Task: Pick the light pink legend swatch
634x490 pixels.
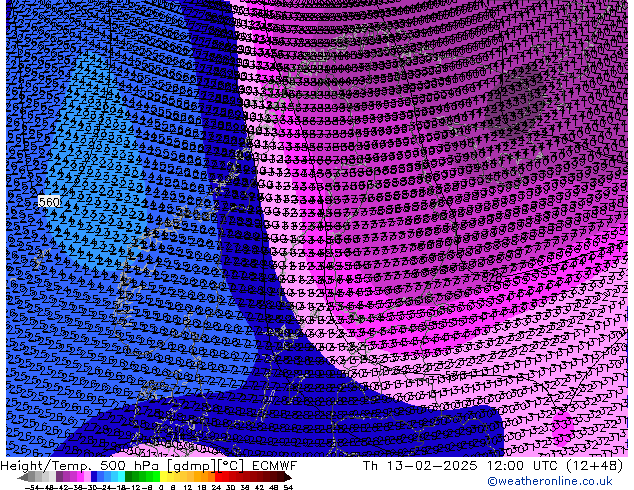Action: pyautogui.click(x=87, y=477)
